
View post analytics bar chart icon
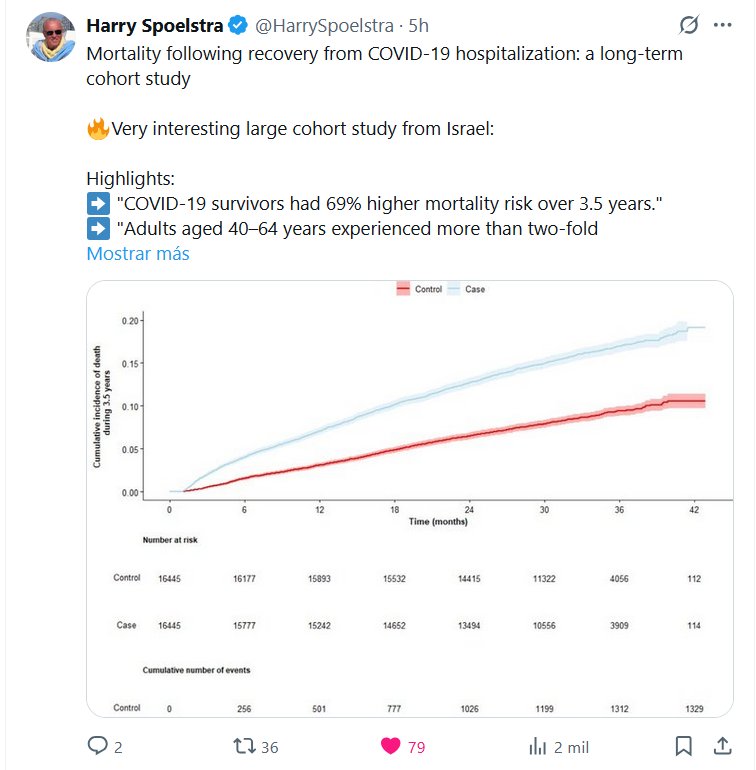[538, 746]
